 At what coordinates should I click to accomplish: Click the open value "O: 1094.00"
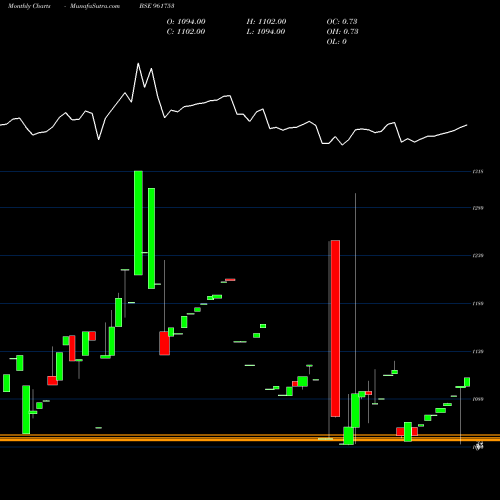click(x=186, y=22)
